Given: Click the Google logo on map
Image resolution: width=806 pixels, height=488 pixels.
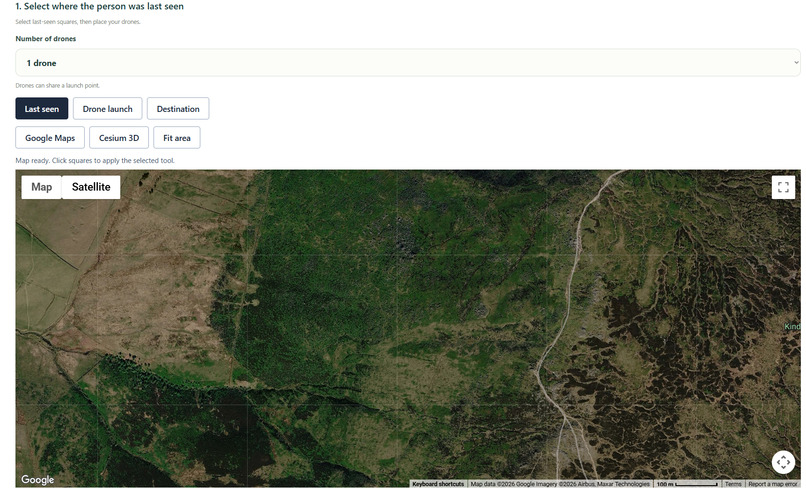Looking at the screenshot, I should [38, 479].
